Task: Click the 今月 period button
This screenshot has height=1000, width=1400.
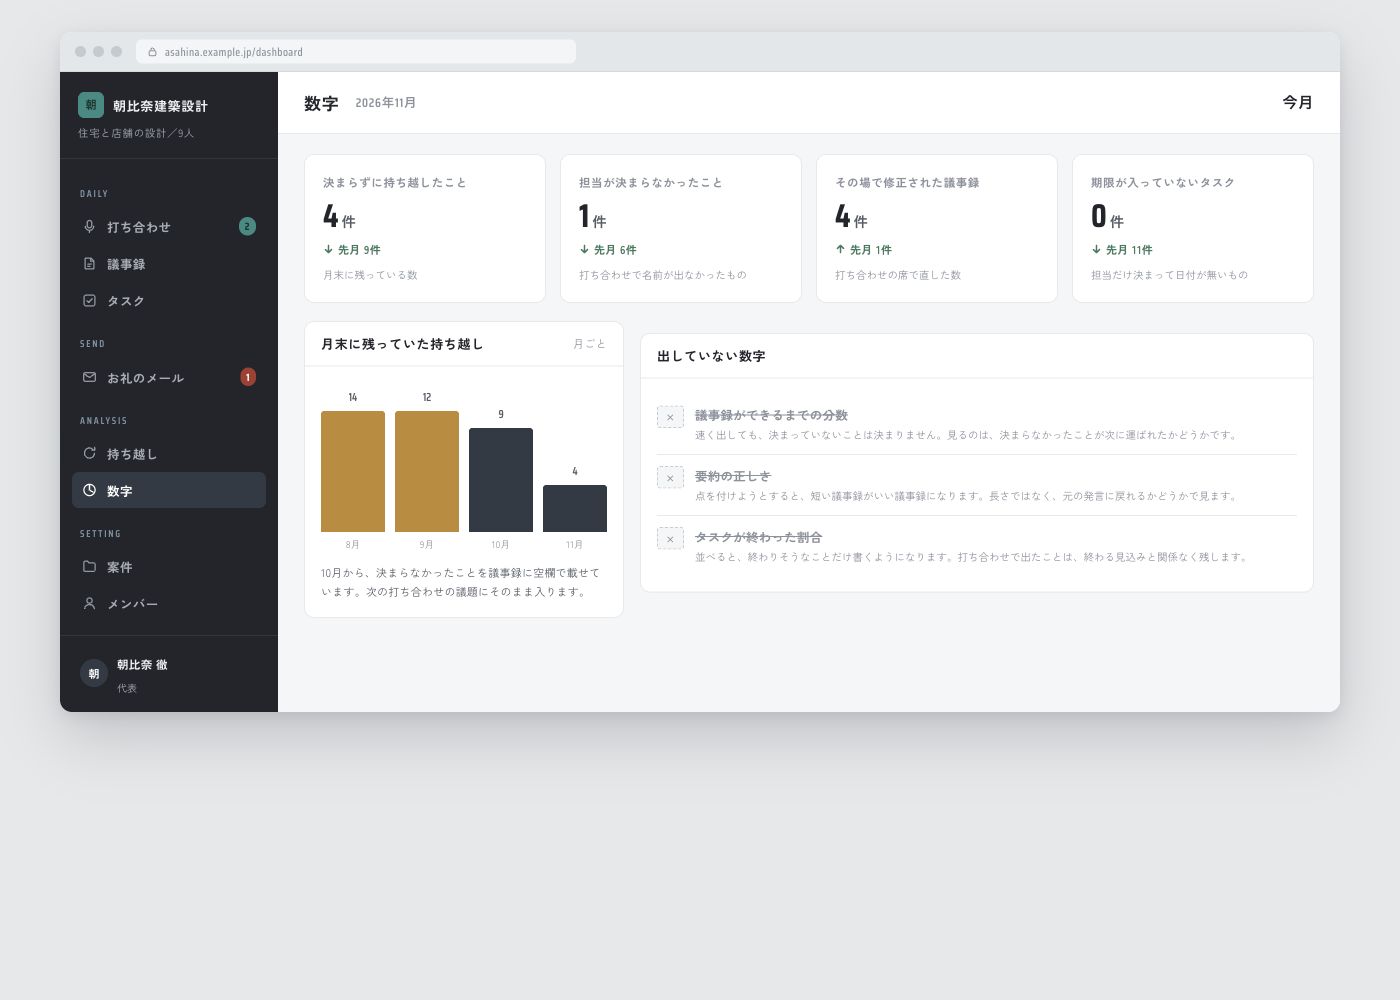Action: (x=1297, y=102)
